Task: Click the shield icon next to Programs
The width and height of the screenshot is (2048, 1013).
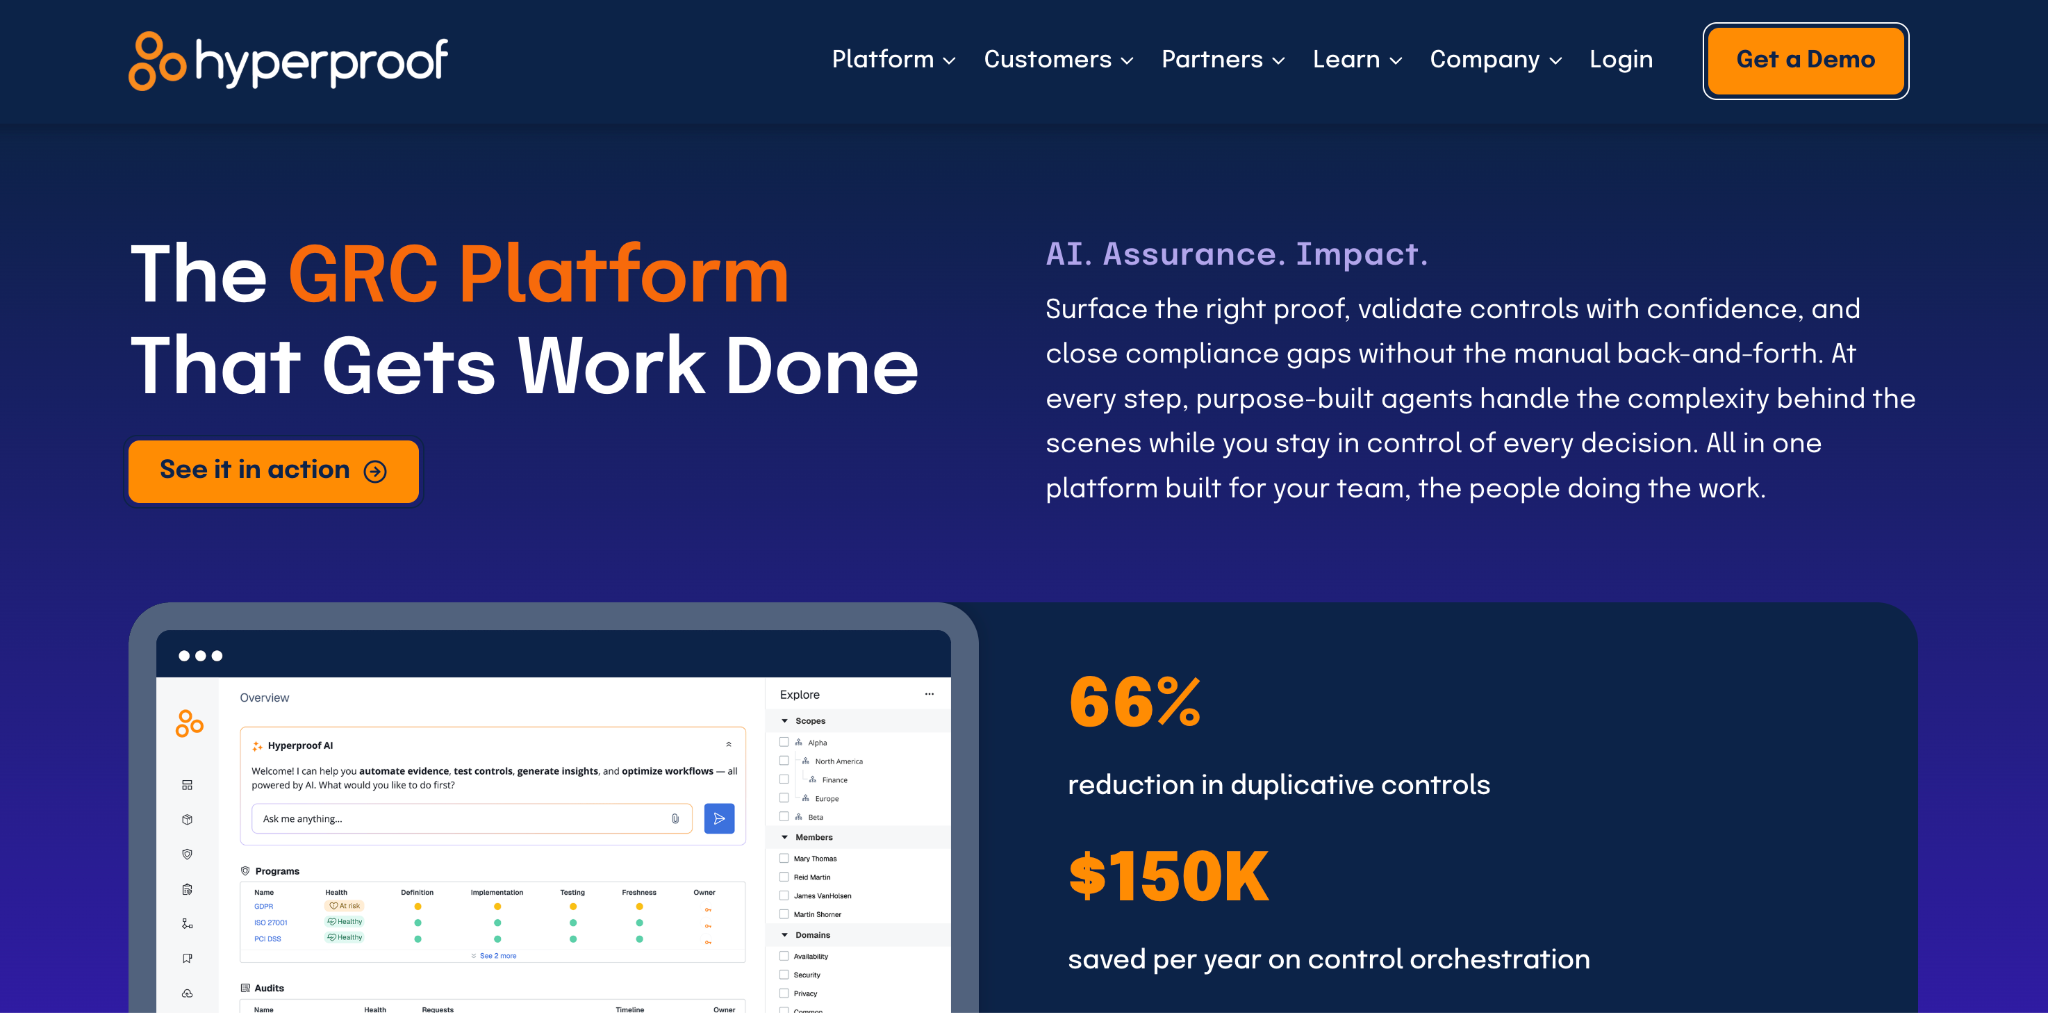Action: 245,871
